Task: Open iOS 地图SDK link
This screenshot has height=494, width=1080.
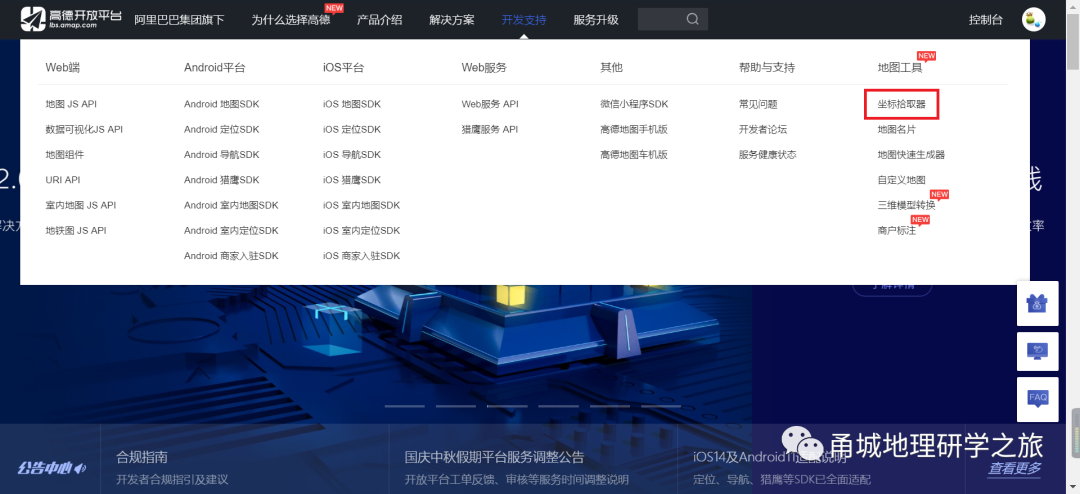Action: tap(352, 104)
